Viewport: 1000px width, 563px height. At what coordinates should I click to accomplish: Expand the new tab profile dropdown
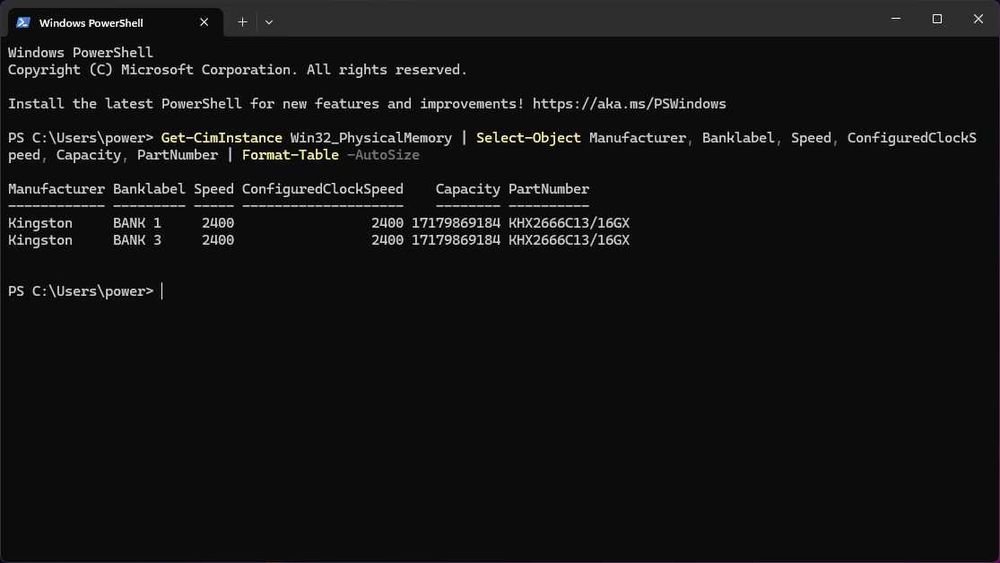tap(268, 21)
